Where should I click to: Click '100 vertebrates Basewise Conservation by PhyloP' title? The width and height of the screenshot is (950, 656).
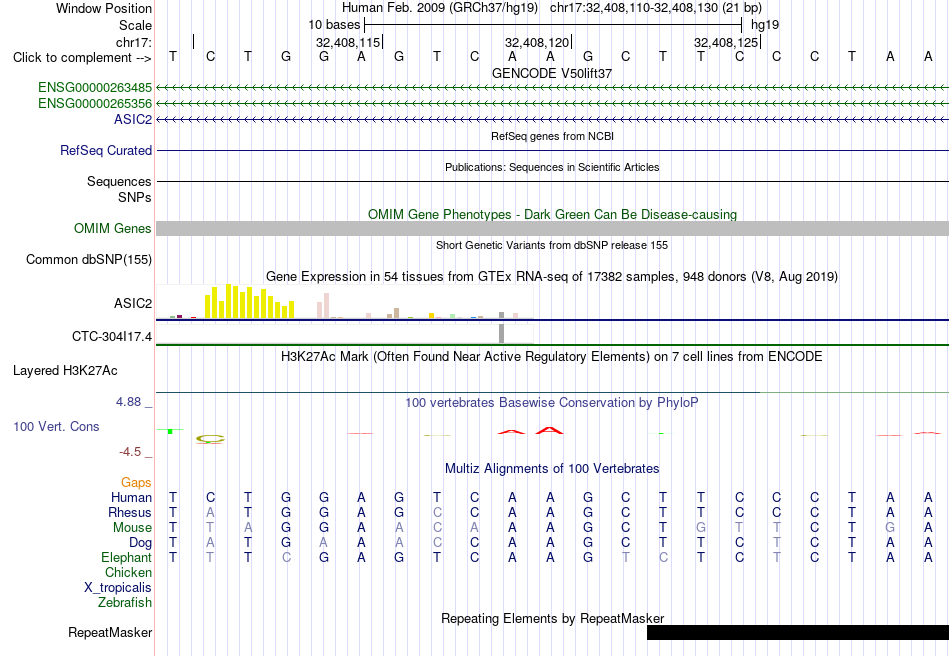(552, 402)
